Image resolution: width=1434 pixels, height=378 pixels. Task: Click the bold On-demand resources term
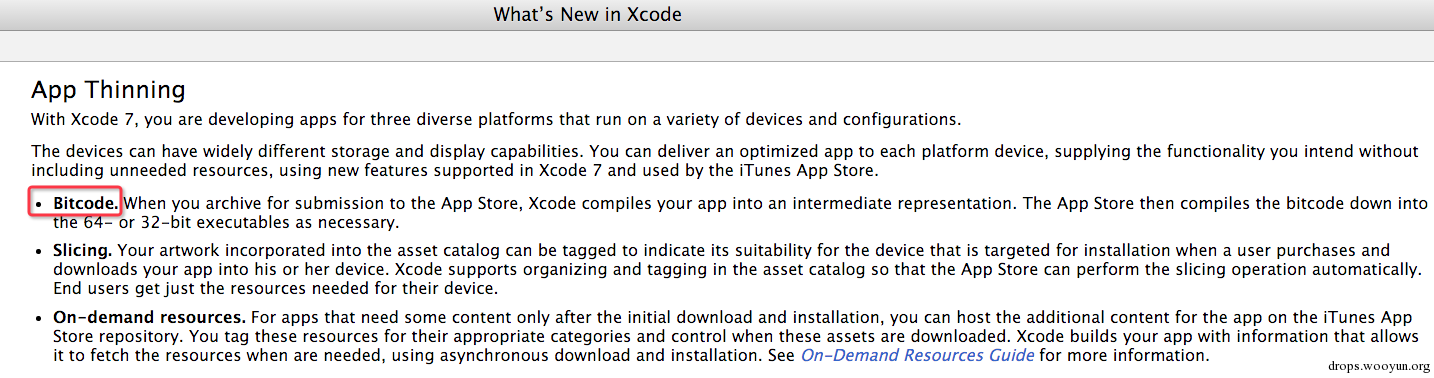pyautogui.click(x=149, y=317)
